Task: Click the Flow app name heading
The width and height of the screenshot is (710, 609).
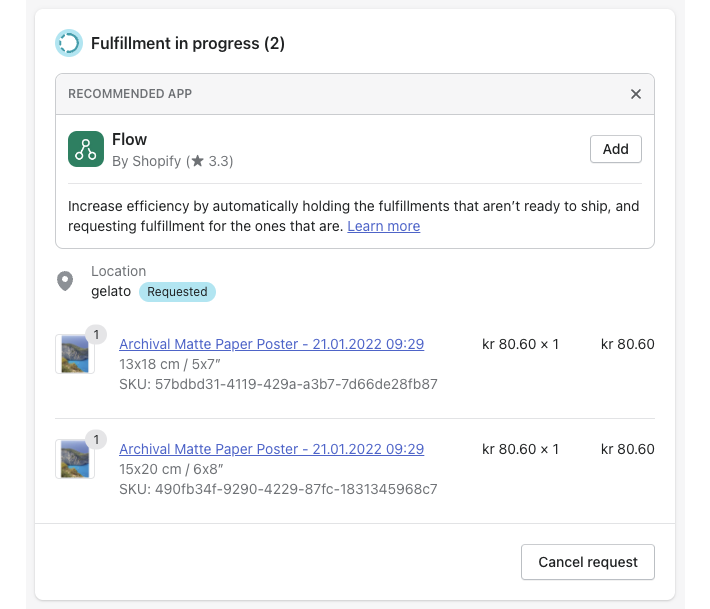Action: click(130, 139)
